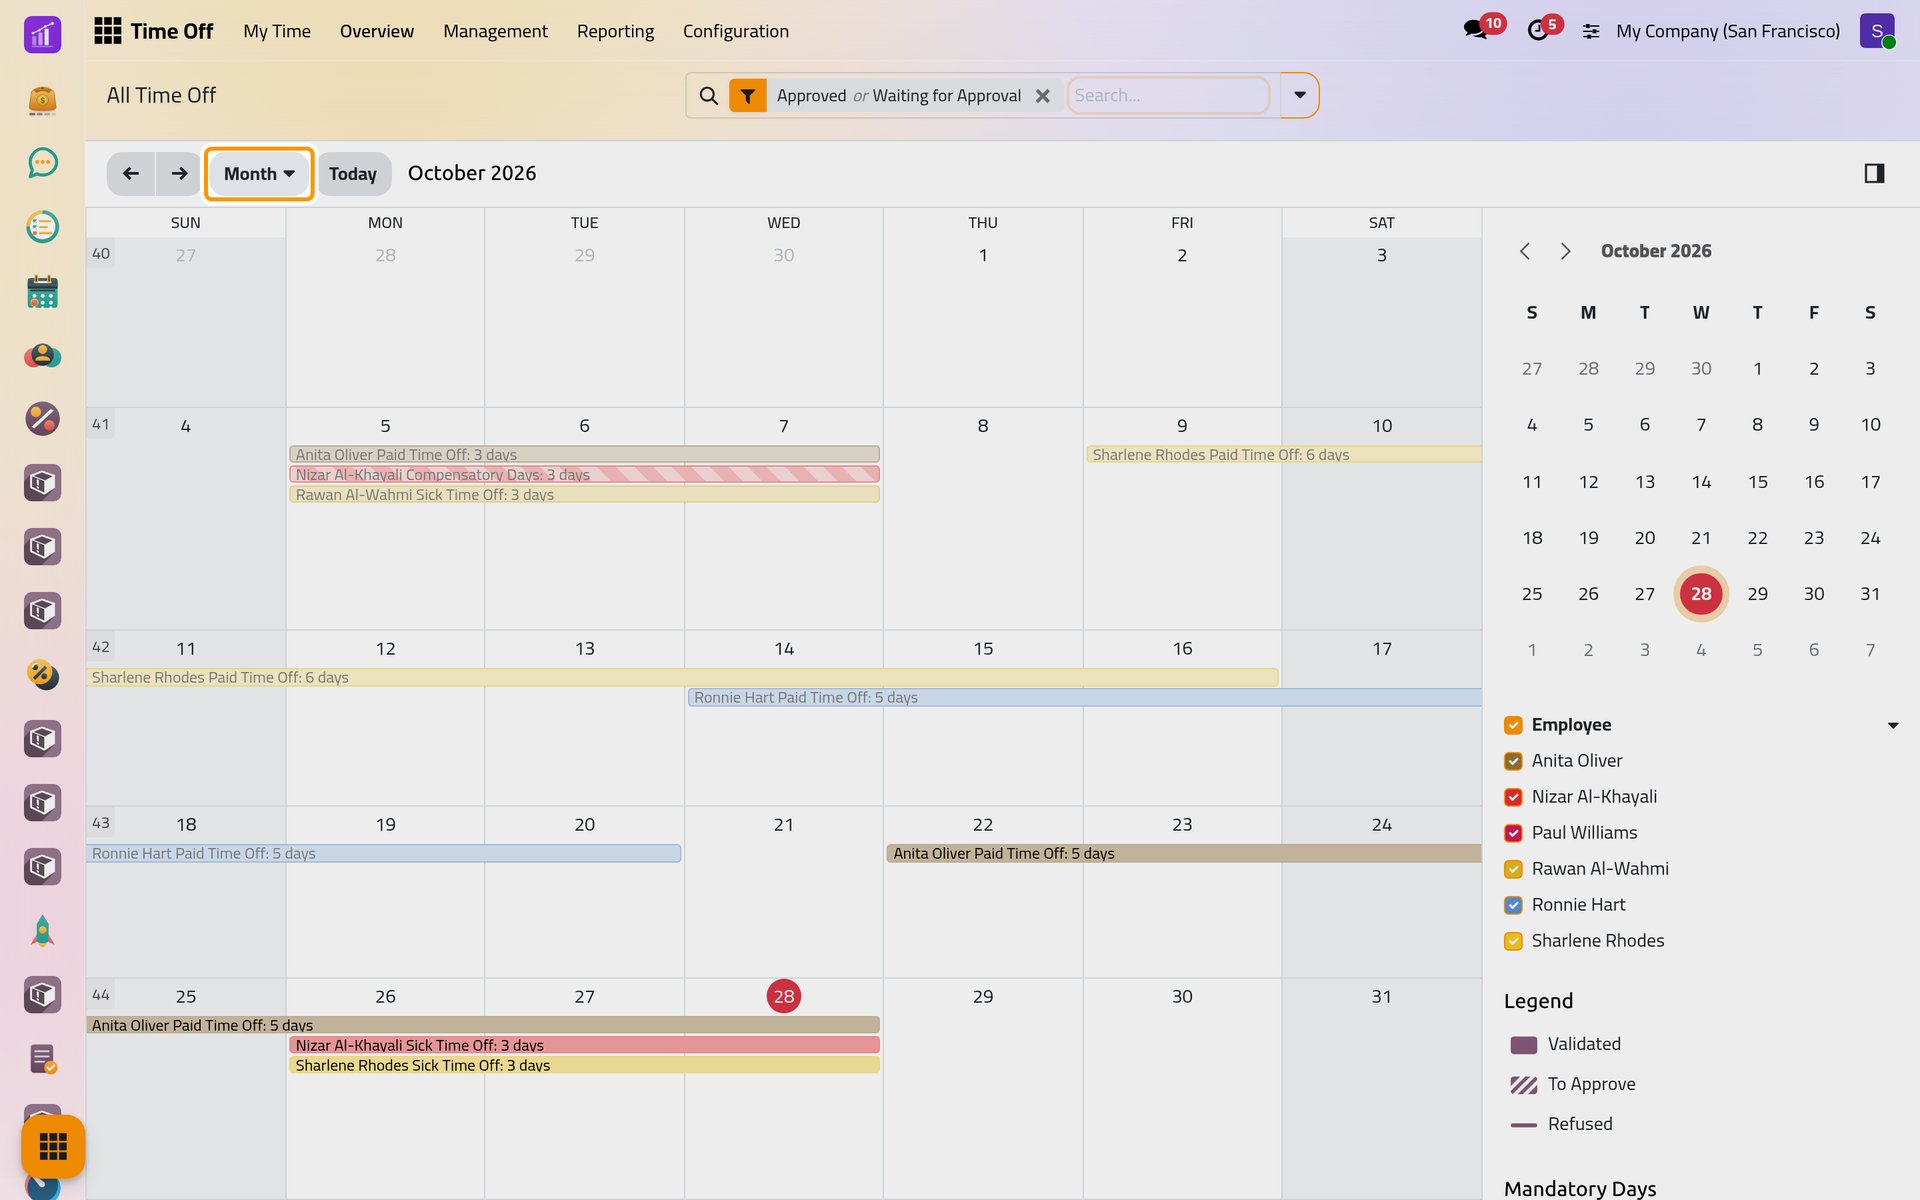The image size is (1920, 1200).
Task: Open the Reporting menu
Action: pyautogui.click(x=615, y=31)
